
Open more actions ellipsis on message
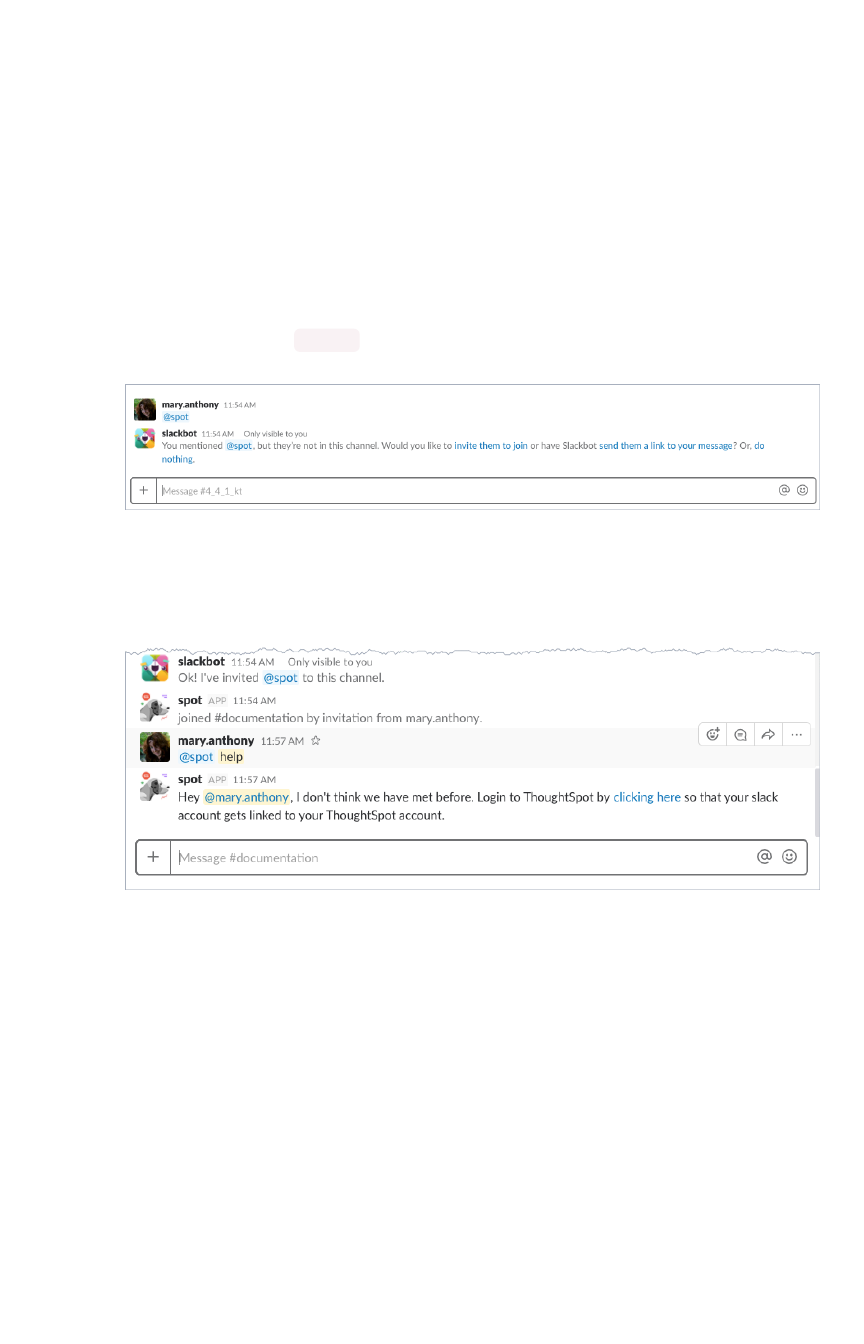click(x=797, y=734)
